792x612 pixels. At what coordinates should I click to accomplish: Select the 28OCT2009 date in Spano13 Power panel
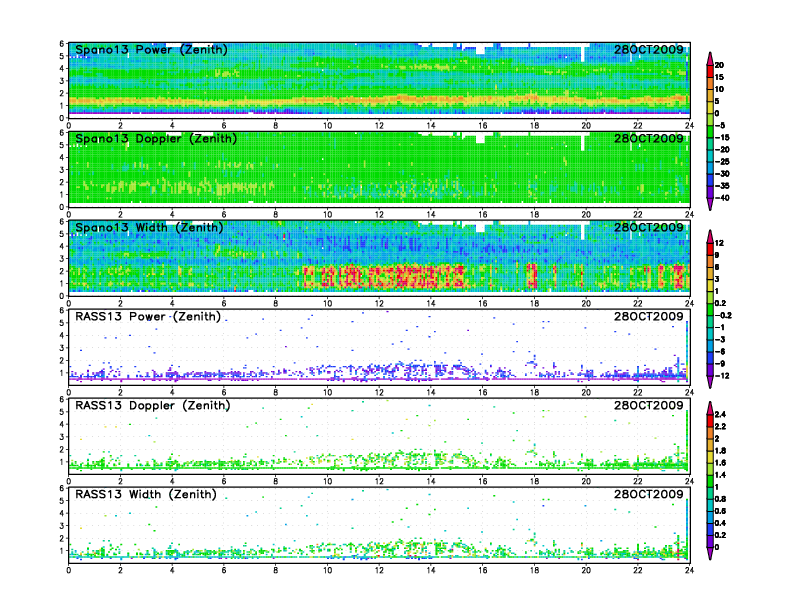(x=649, y=49)
